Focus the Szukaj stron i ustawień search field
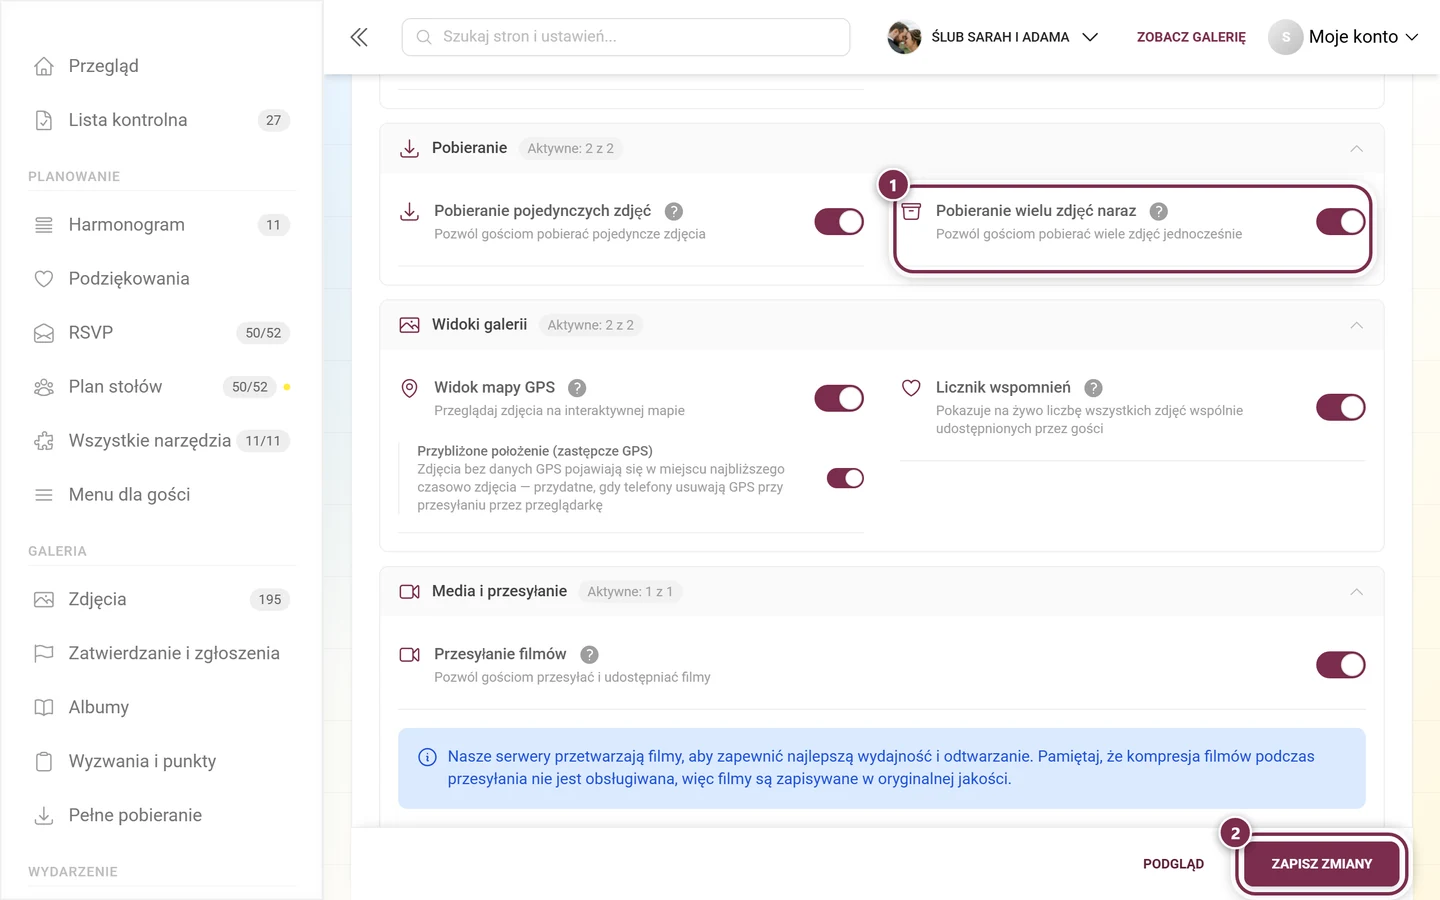This screenshot has width=1440, height=900. pos(626,37)
